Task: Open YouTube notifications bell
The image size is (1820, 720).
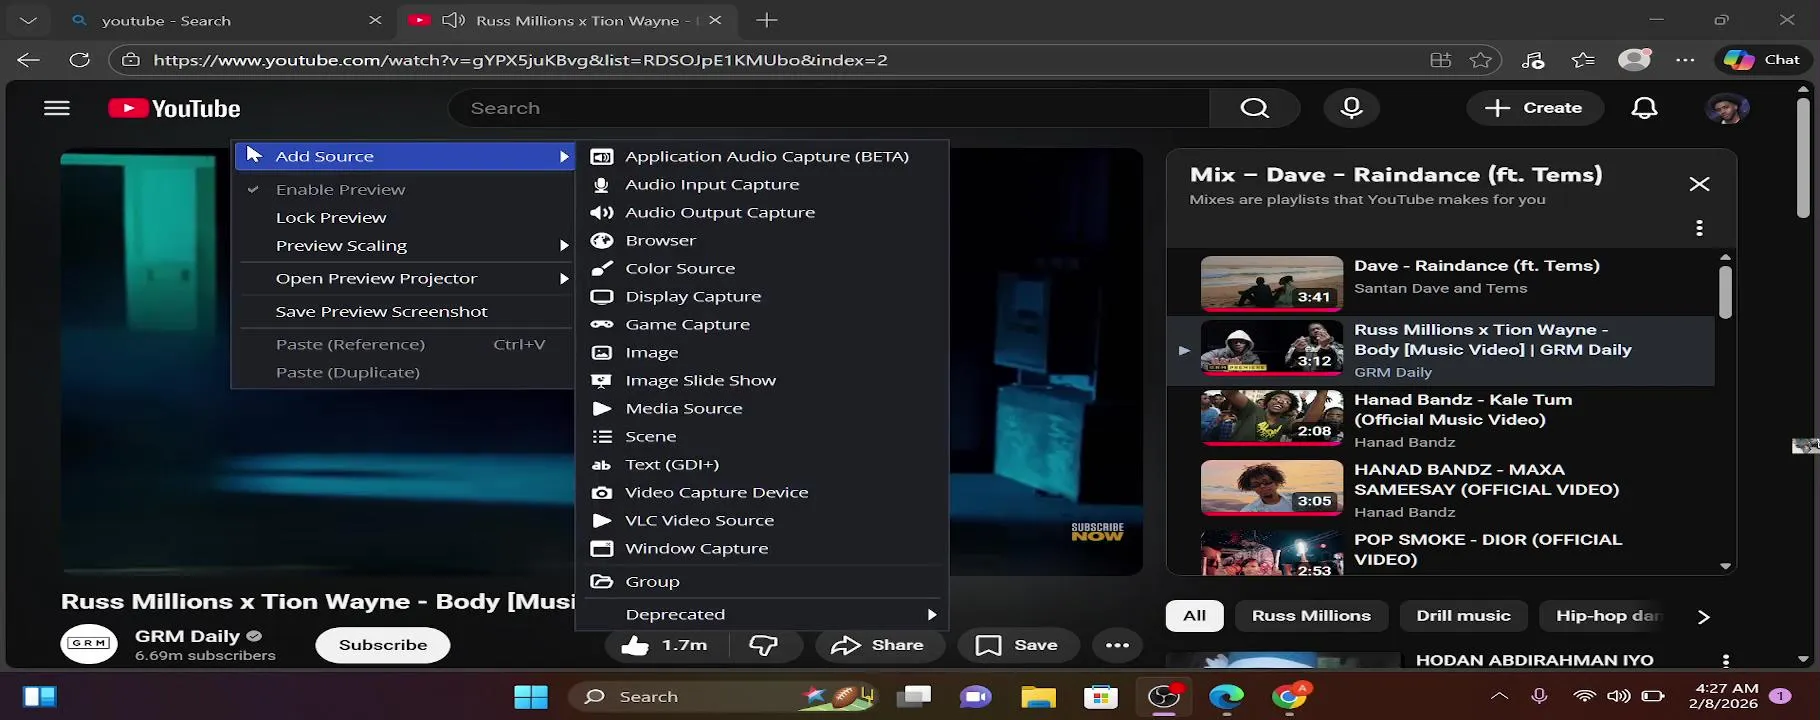Action: pos(1644,108)
